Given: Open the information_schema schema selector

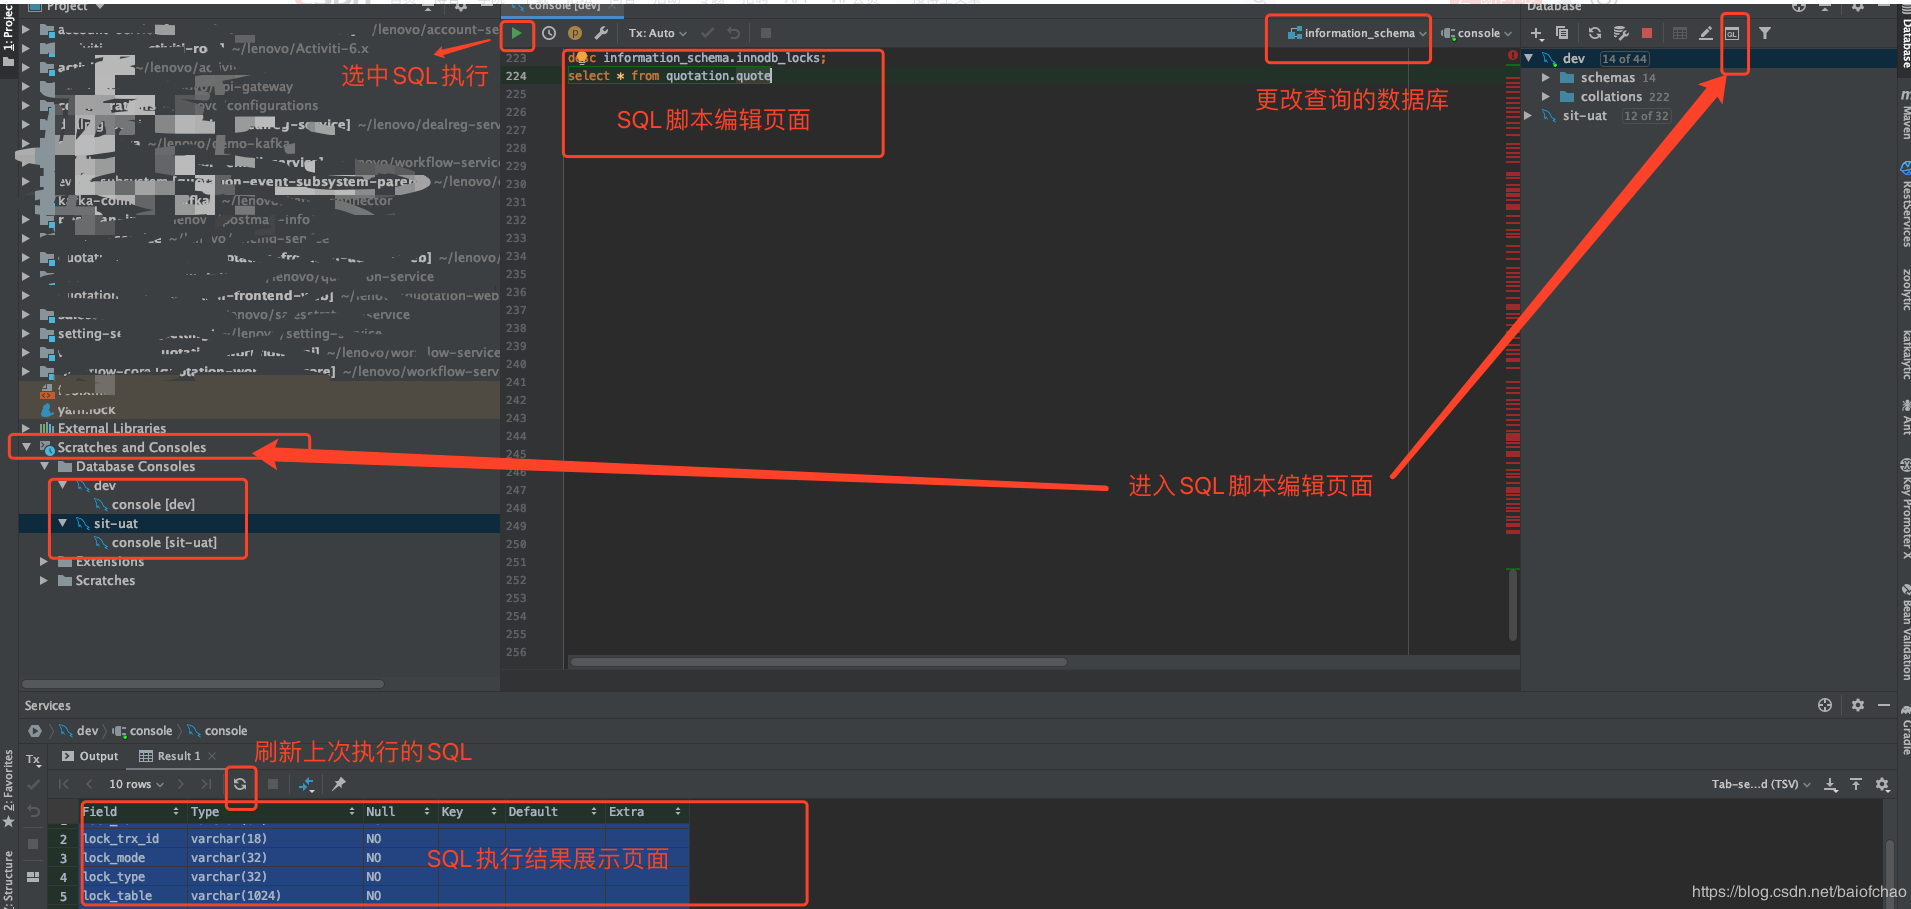Looking at the screenshot, I should (x=1356, y=33).
